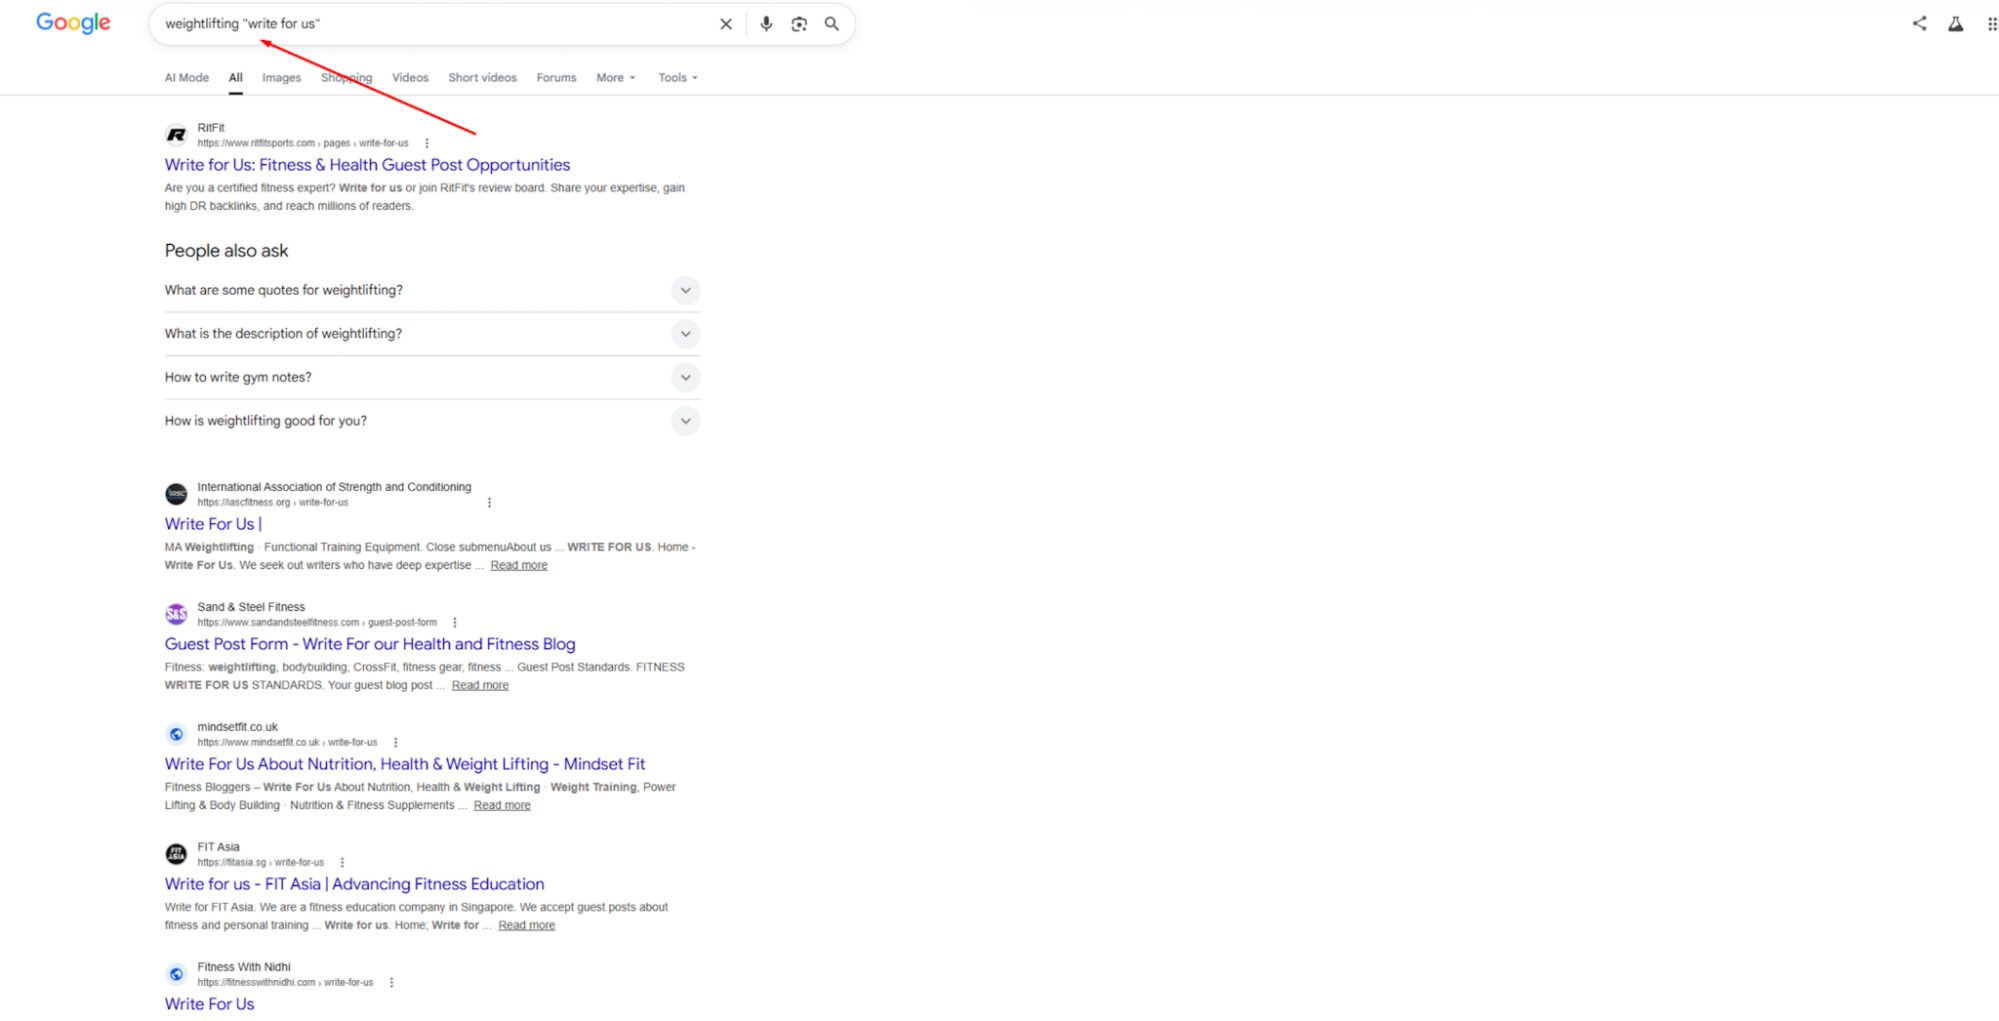Click Read more under Sand & Steel snippet

480,685
